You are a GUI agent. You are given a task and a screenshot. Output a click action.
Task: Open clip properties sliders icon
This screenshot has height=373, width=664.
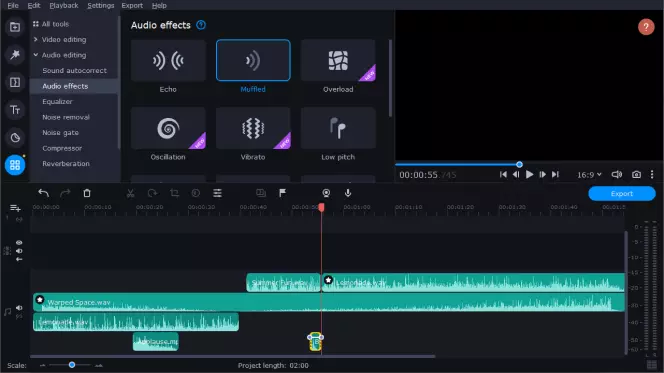[217, 193]
